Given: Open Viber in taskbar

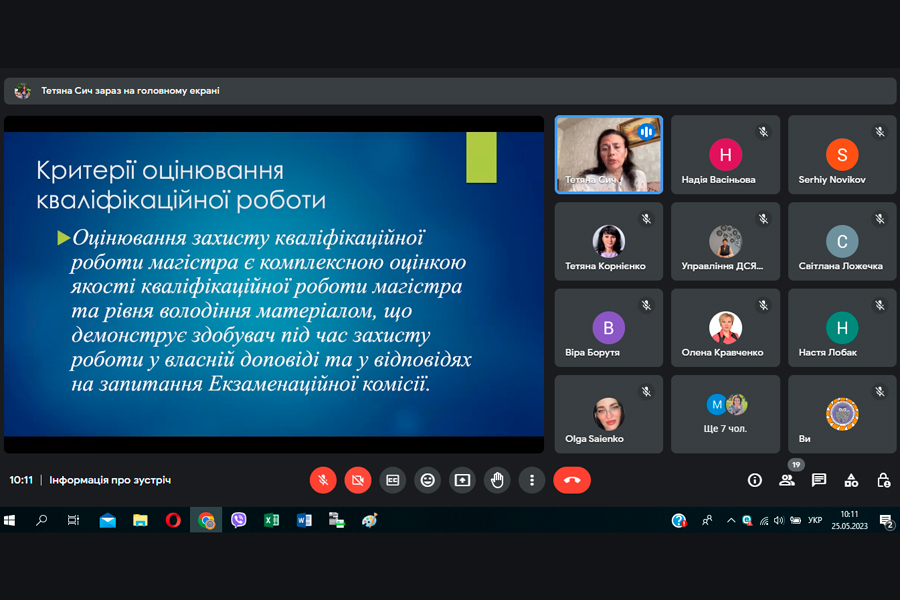Looking at the screenshot, I should pyautogui.click(x=238, y=520).
